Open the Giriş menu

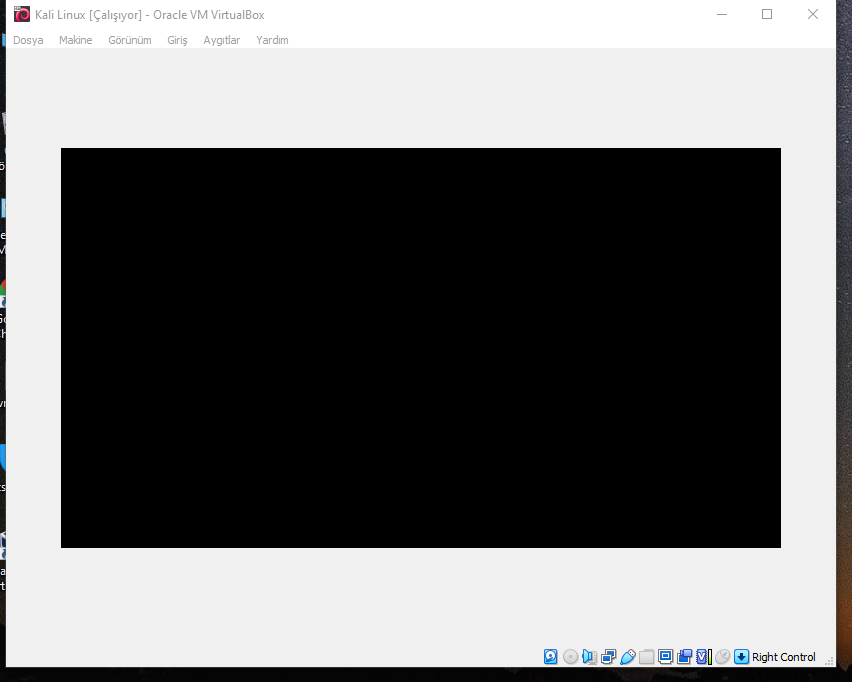177,40
